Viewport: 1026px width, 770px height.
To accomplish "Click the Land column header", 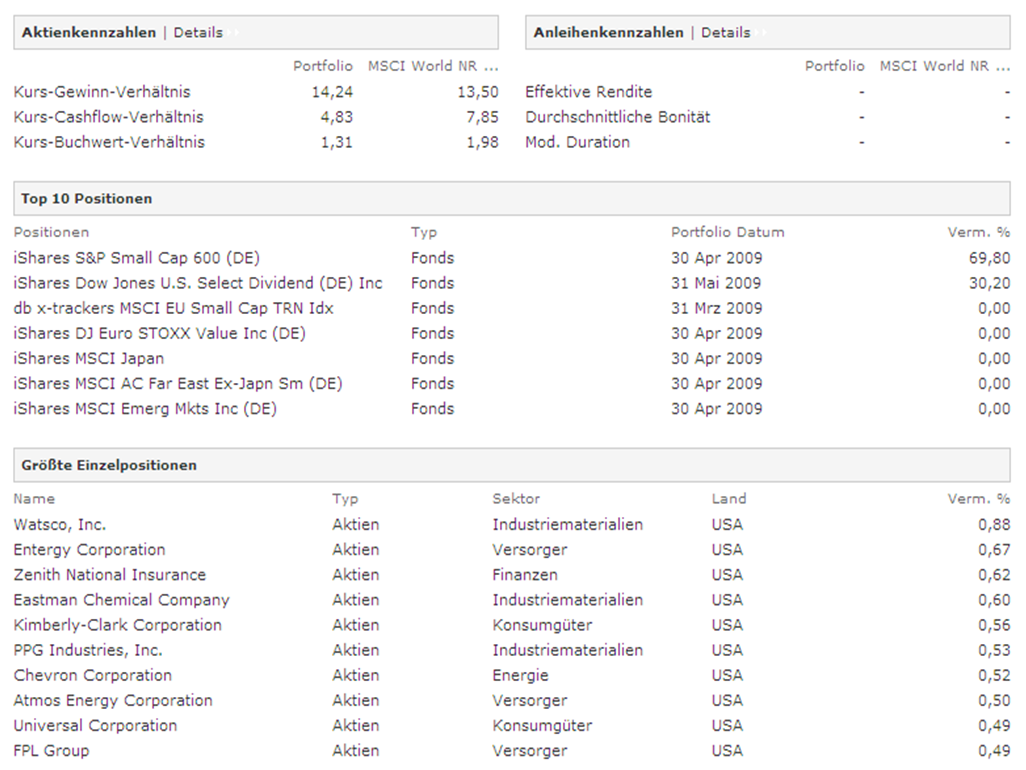I will pos(729,499).
